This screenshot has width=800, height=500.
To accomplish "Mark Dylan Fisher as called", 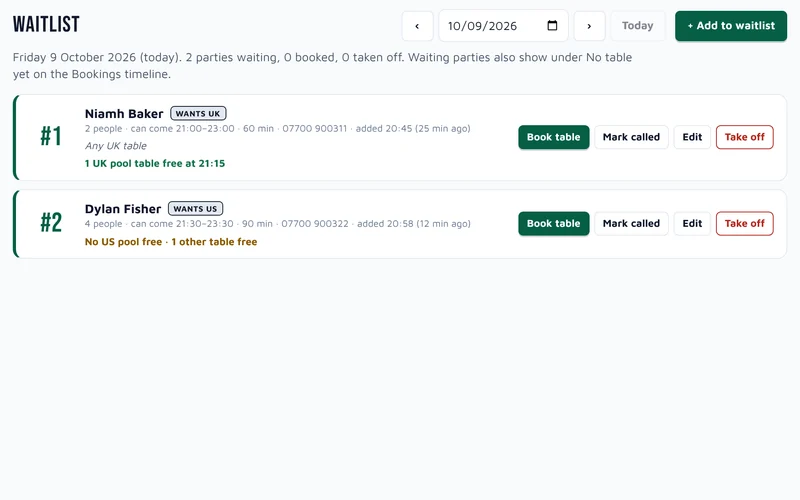I will [x=631, y=223].
